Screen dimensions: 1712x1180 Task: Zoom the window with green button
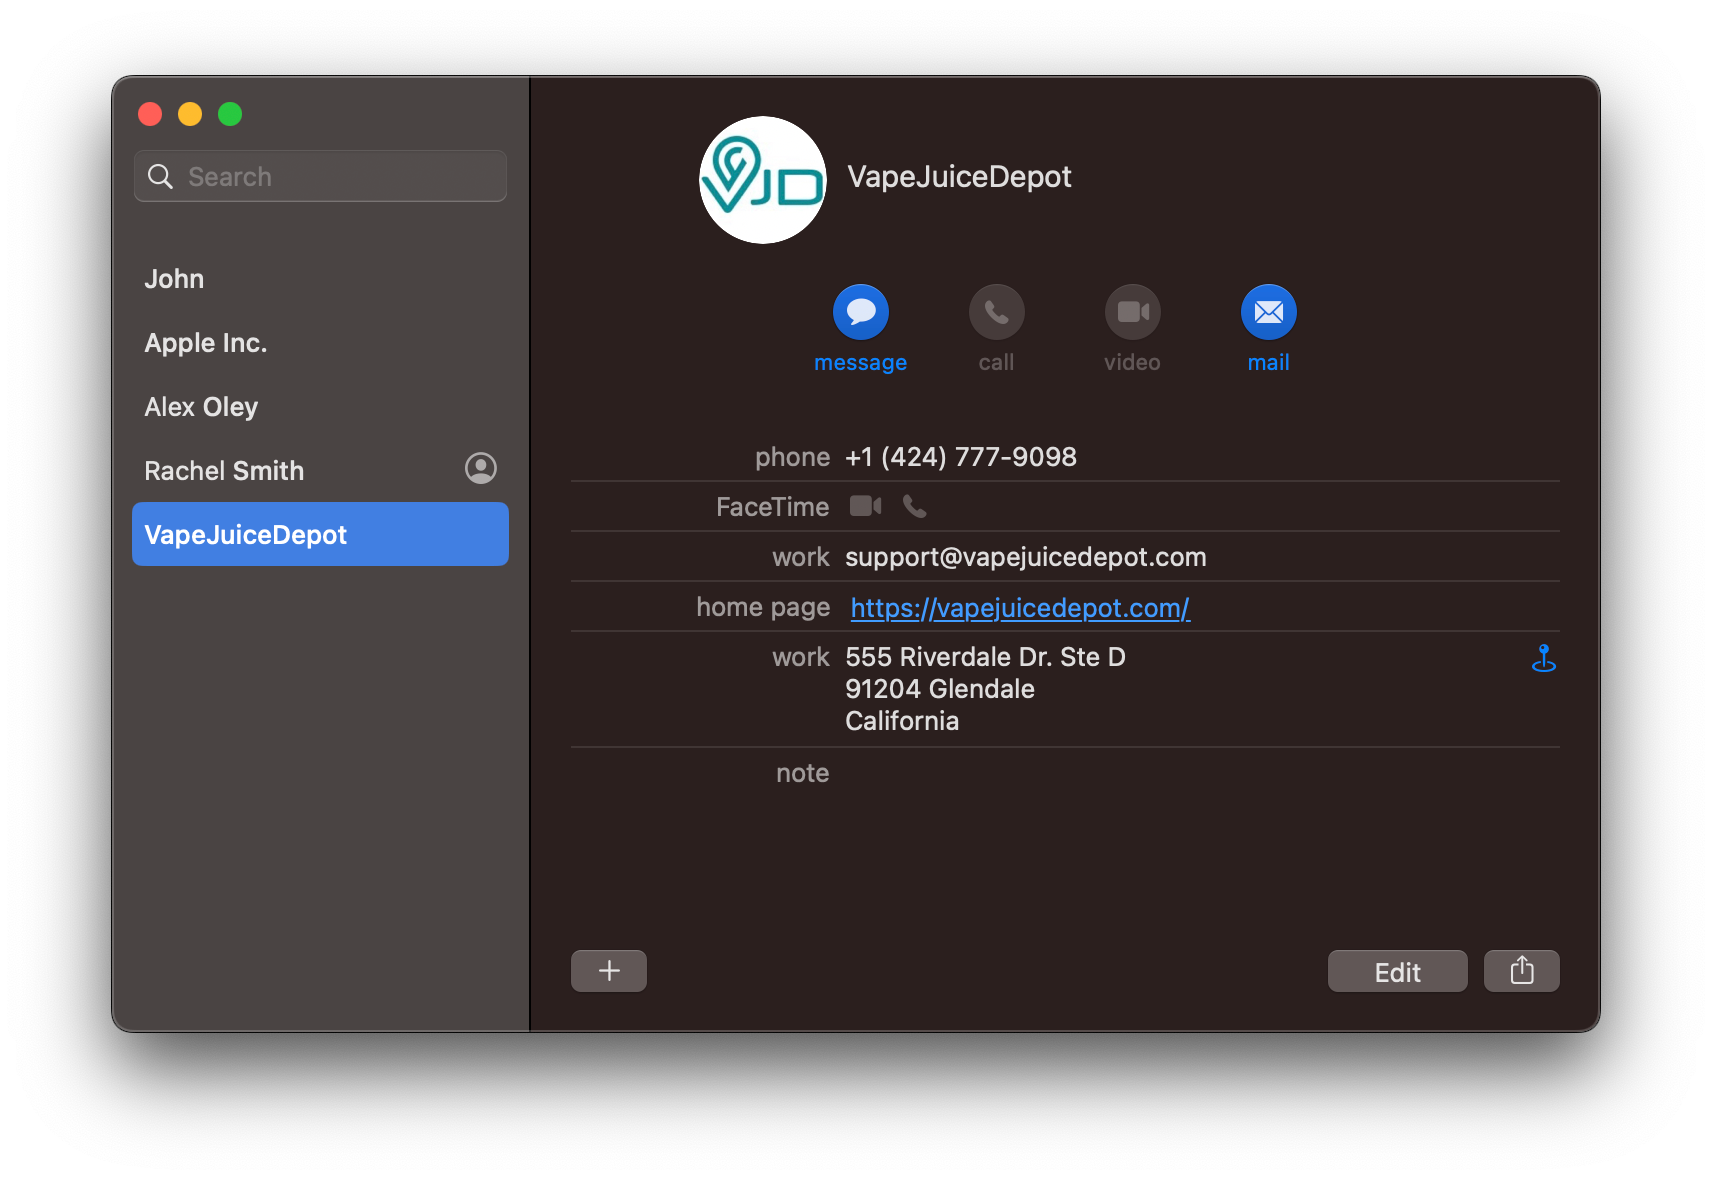coord(230,114)
